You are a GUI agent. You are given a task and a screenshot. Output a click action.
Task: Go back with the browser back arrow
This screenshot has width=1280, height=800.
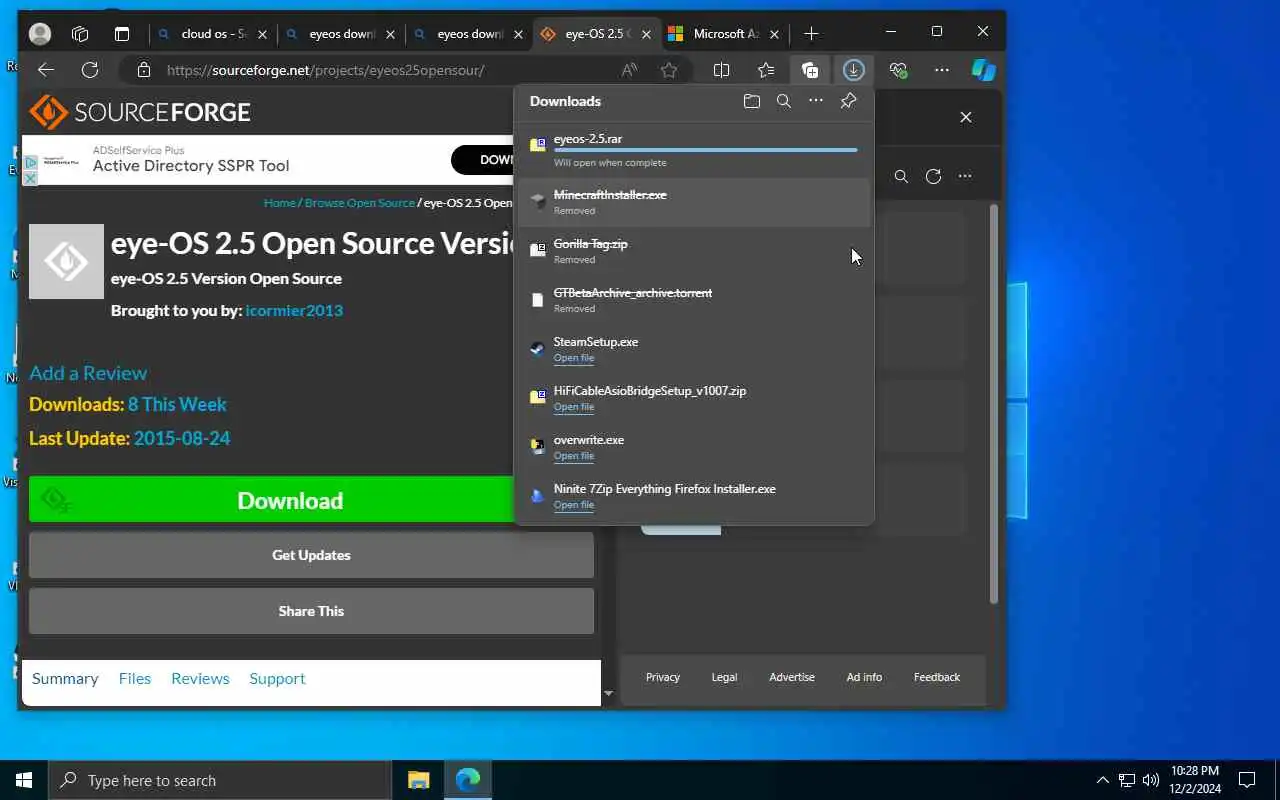pos(46,70)
